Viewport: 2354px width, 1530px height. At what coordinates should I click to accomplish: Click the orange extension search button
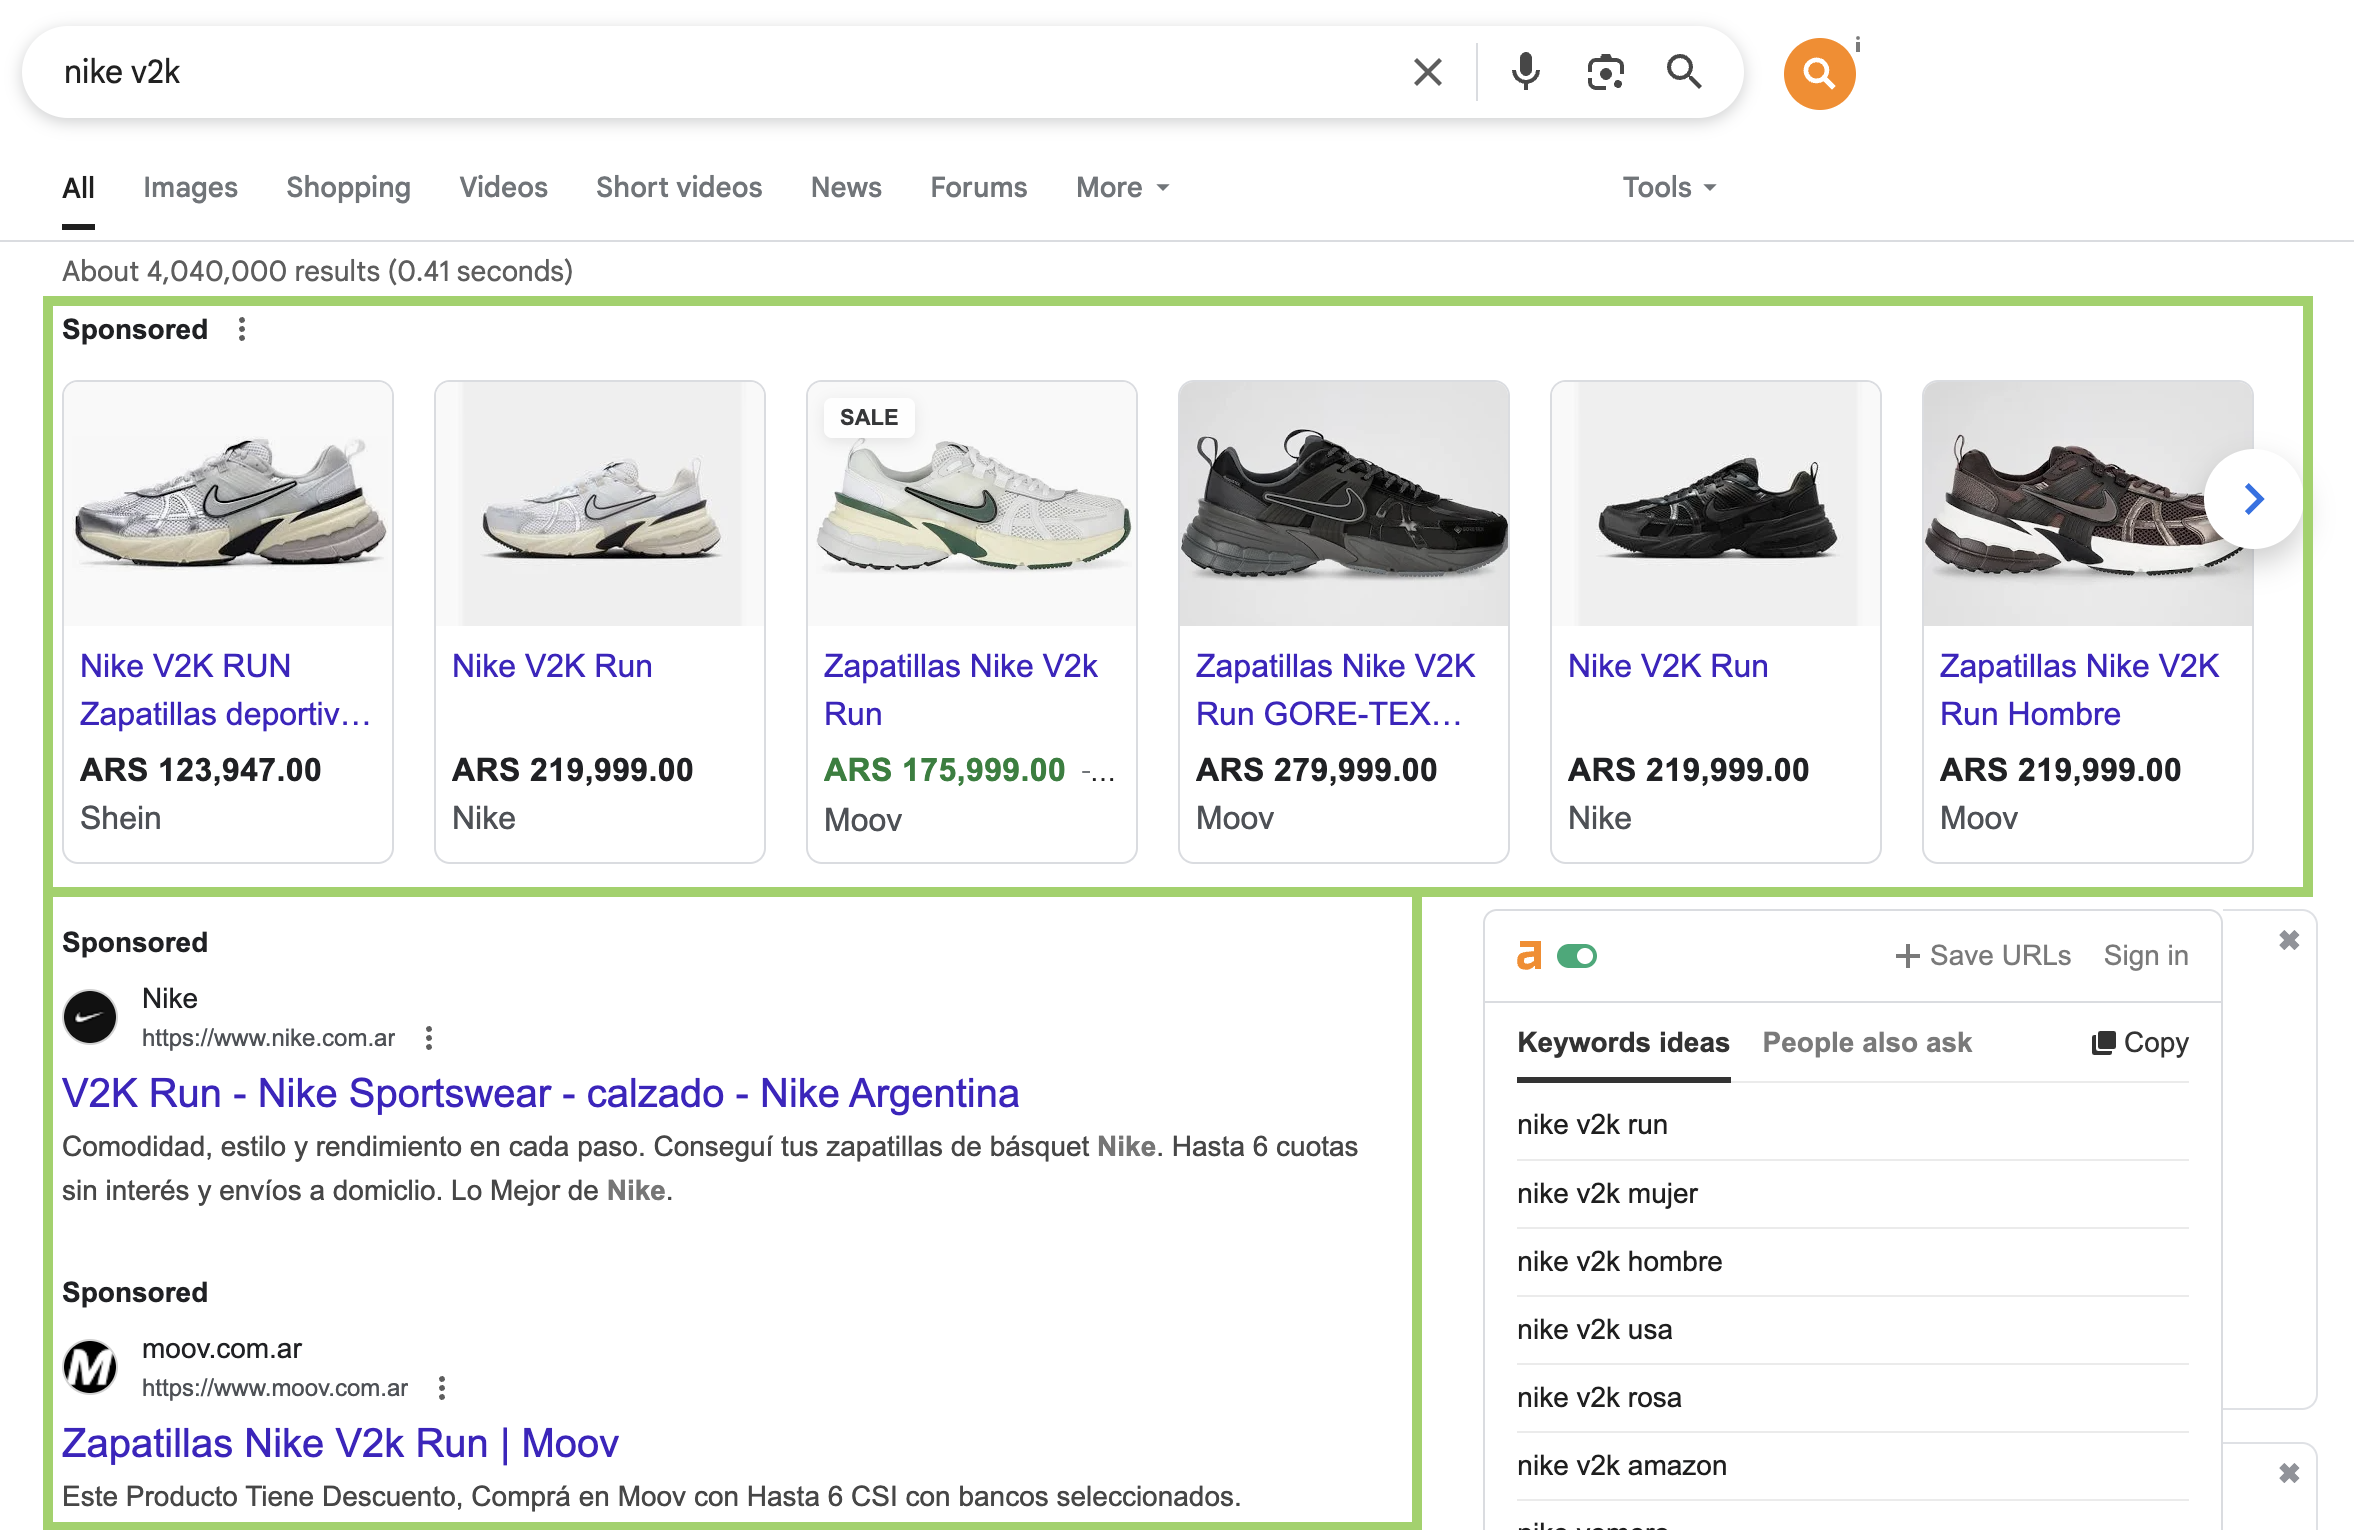click(x=1819, y=73)
